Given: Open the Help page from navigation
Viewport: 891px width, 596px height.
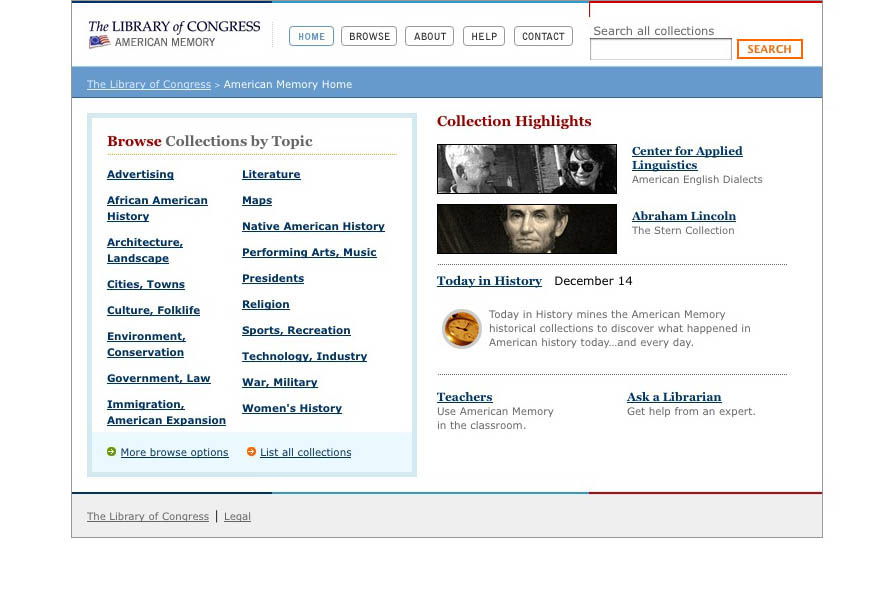Looking at the screenshot, I should tap(484, 37).
